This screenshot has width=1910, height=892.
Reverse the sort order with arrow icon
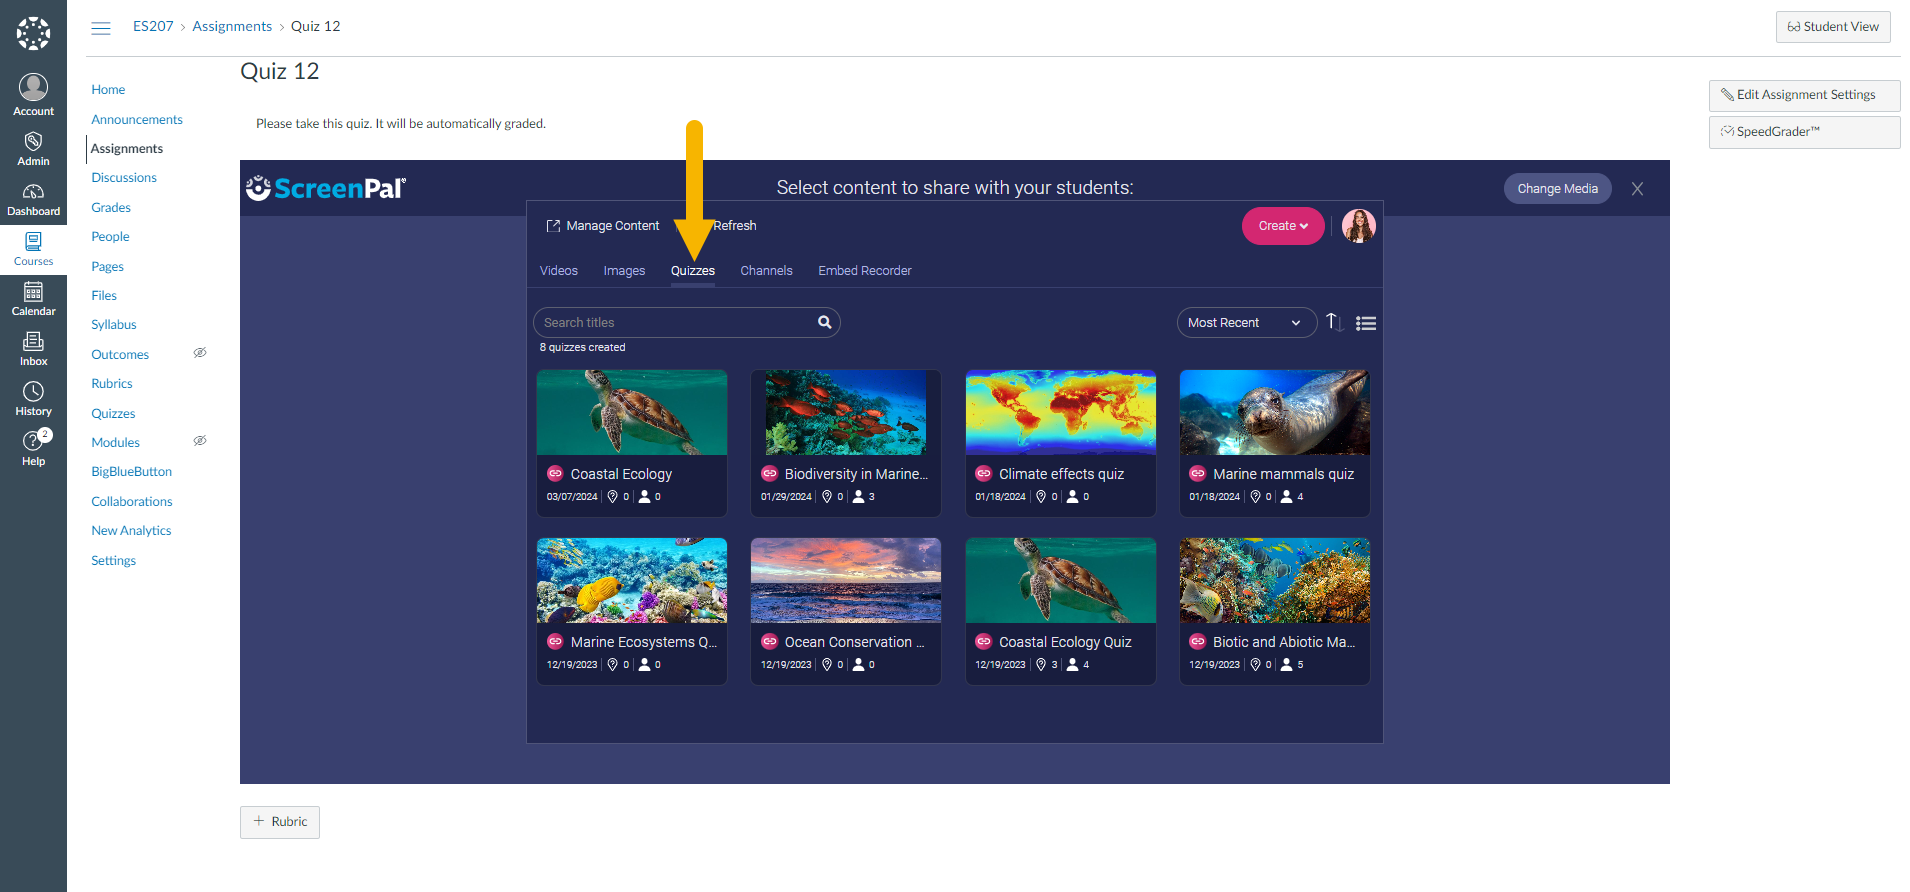1334,322
